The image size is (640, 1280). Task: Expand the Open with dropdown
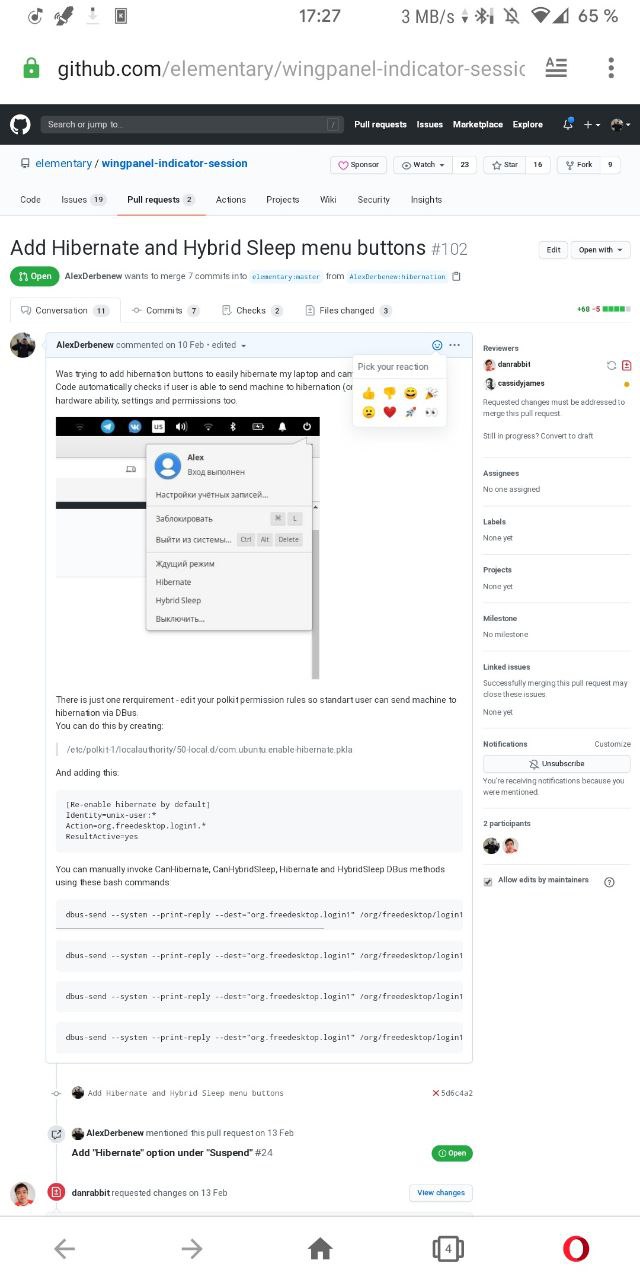coord(601,250)
